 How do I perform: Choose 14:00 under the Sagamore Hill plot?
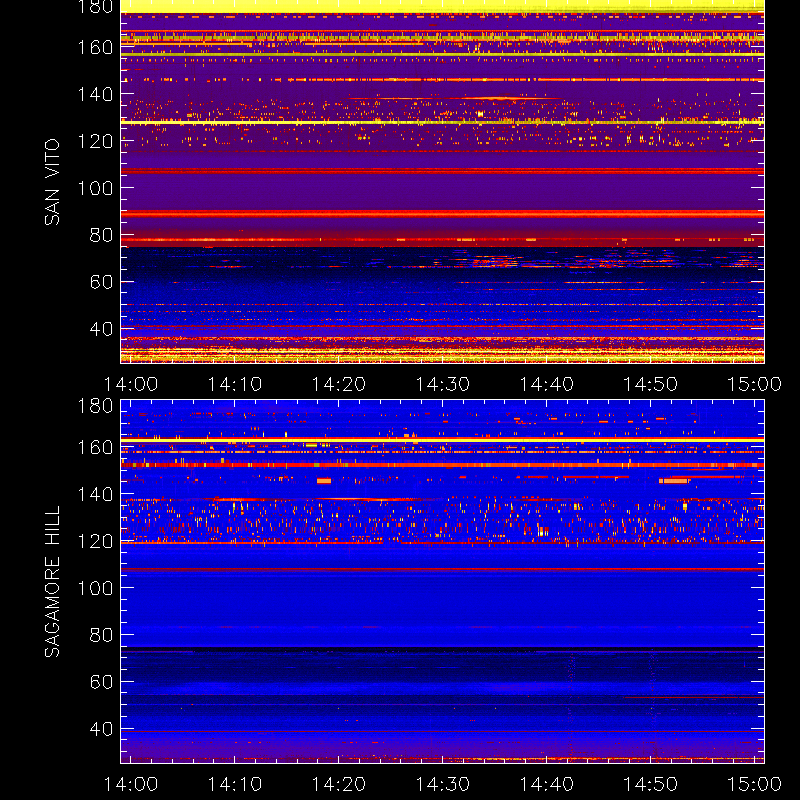point(131,784)
